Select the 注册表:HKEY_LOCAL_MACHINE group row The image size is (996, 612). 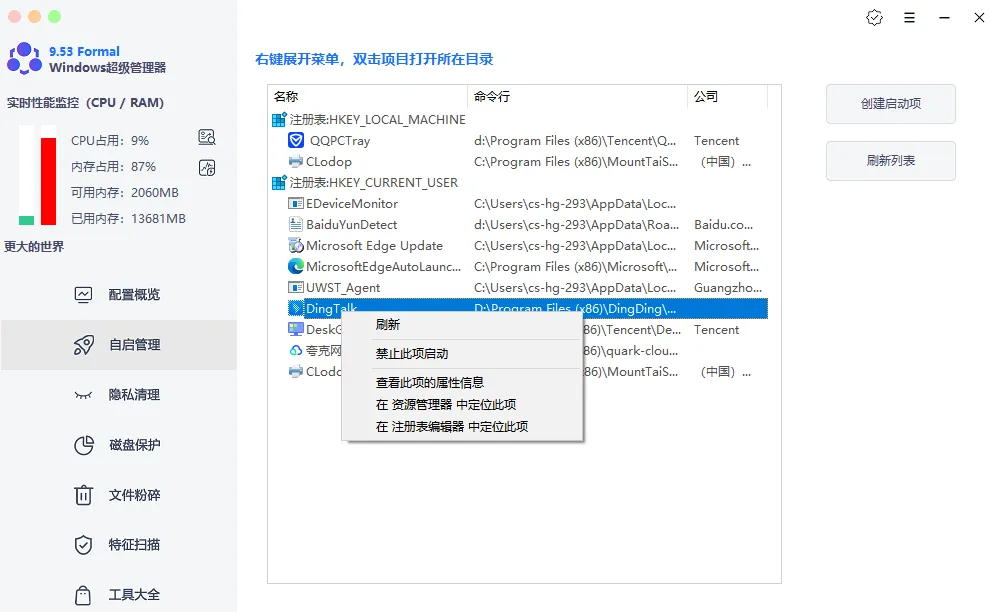click(377, 119)
